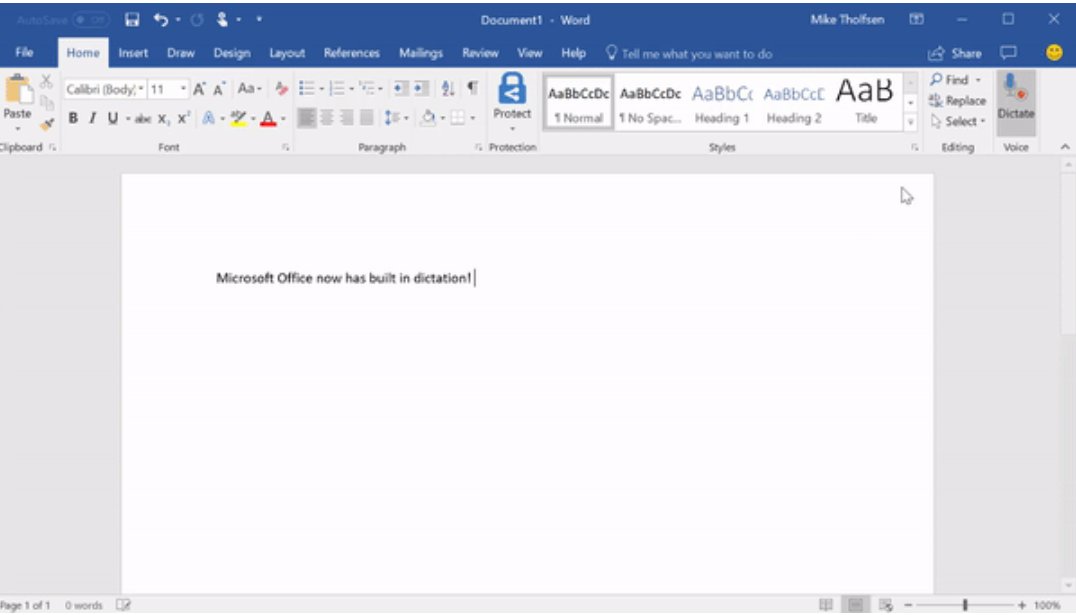1076x615 pixels.
Task: Open the font size dropdown
Action: tap(181, 88)
